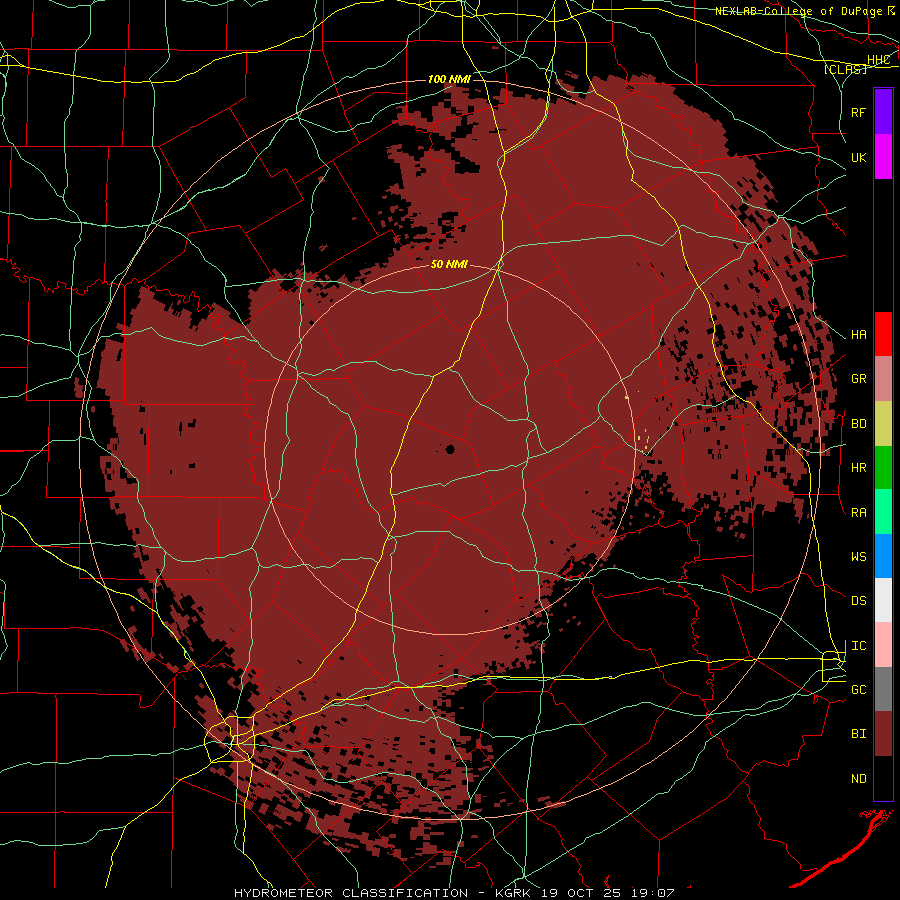The width and height of the screenshot is (900, 900).
Task: Click the BD yellow legend swatch
Action: click(x=883, y=423)
